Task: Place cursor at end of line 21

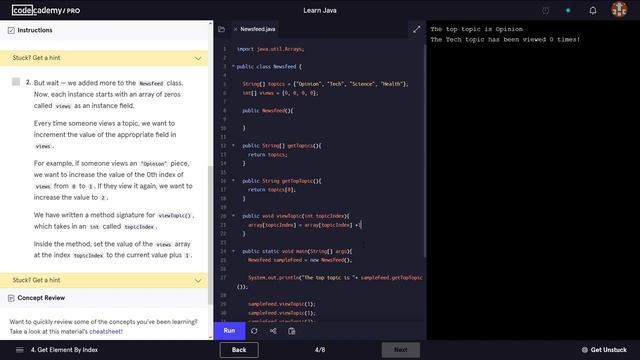Action: click(x=362, y=225)
